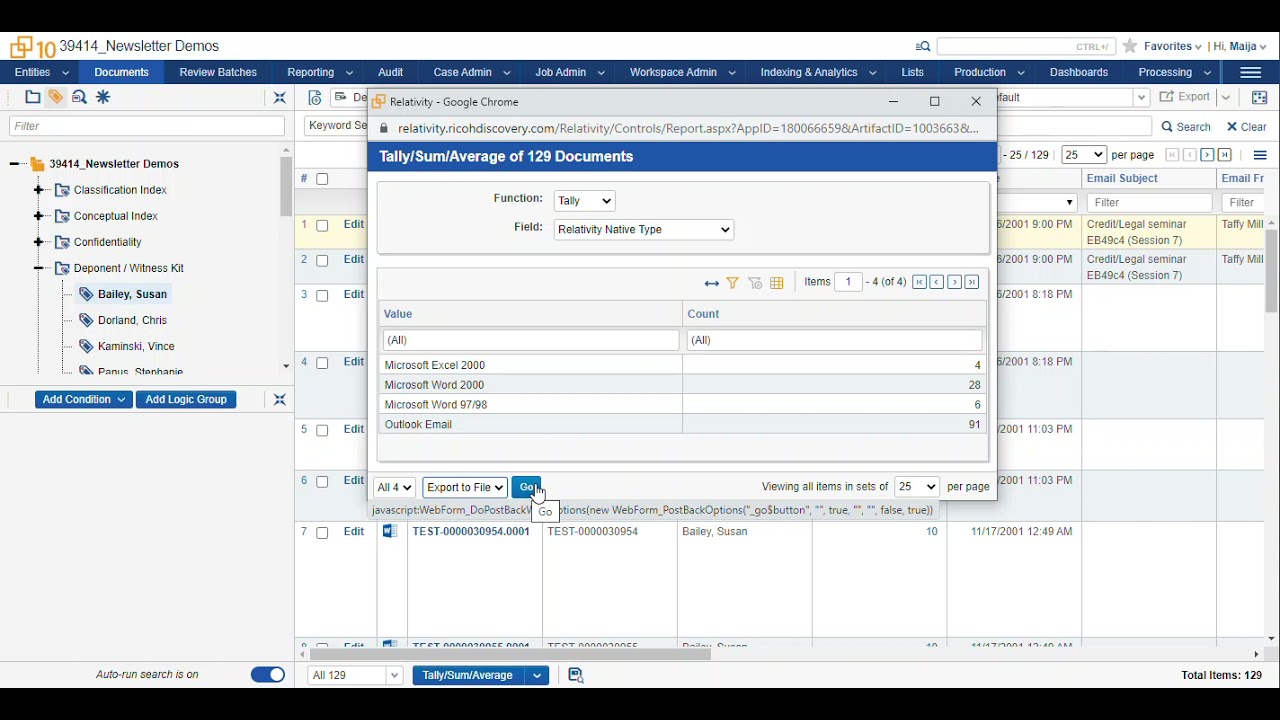Click fit-columns arrow icon in tally popup
The image size is (1280, 720).
[712, 284]
